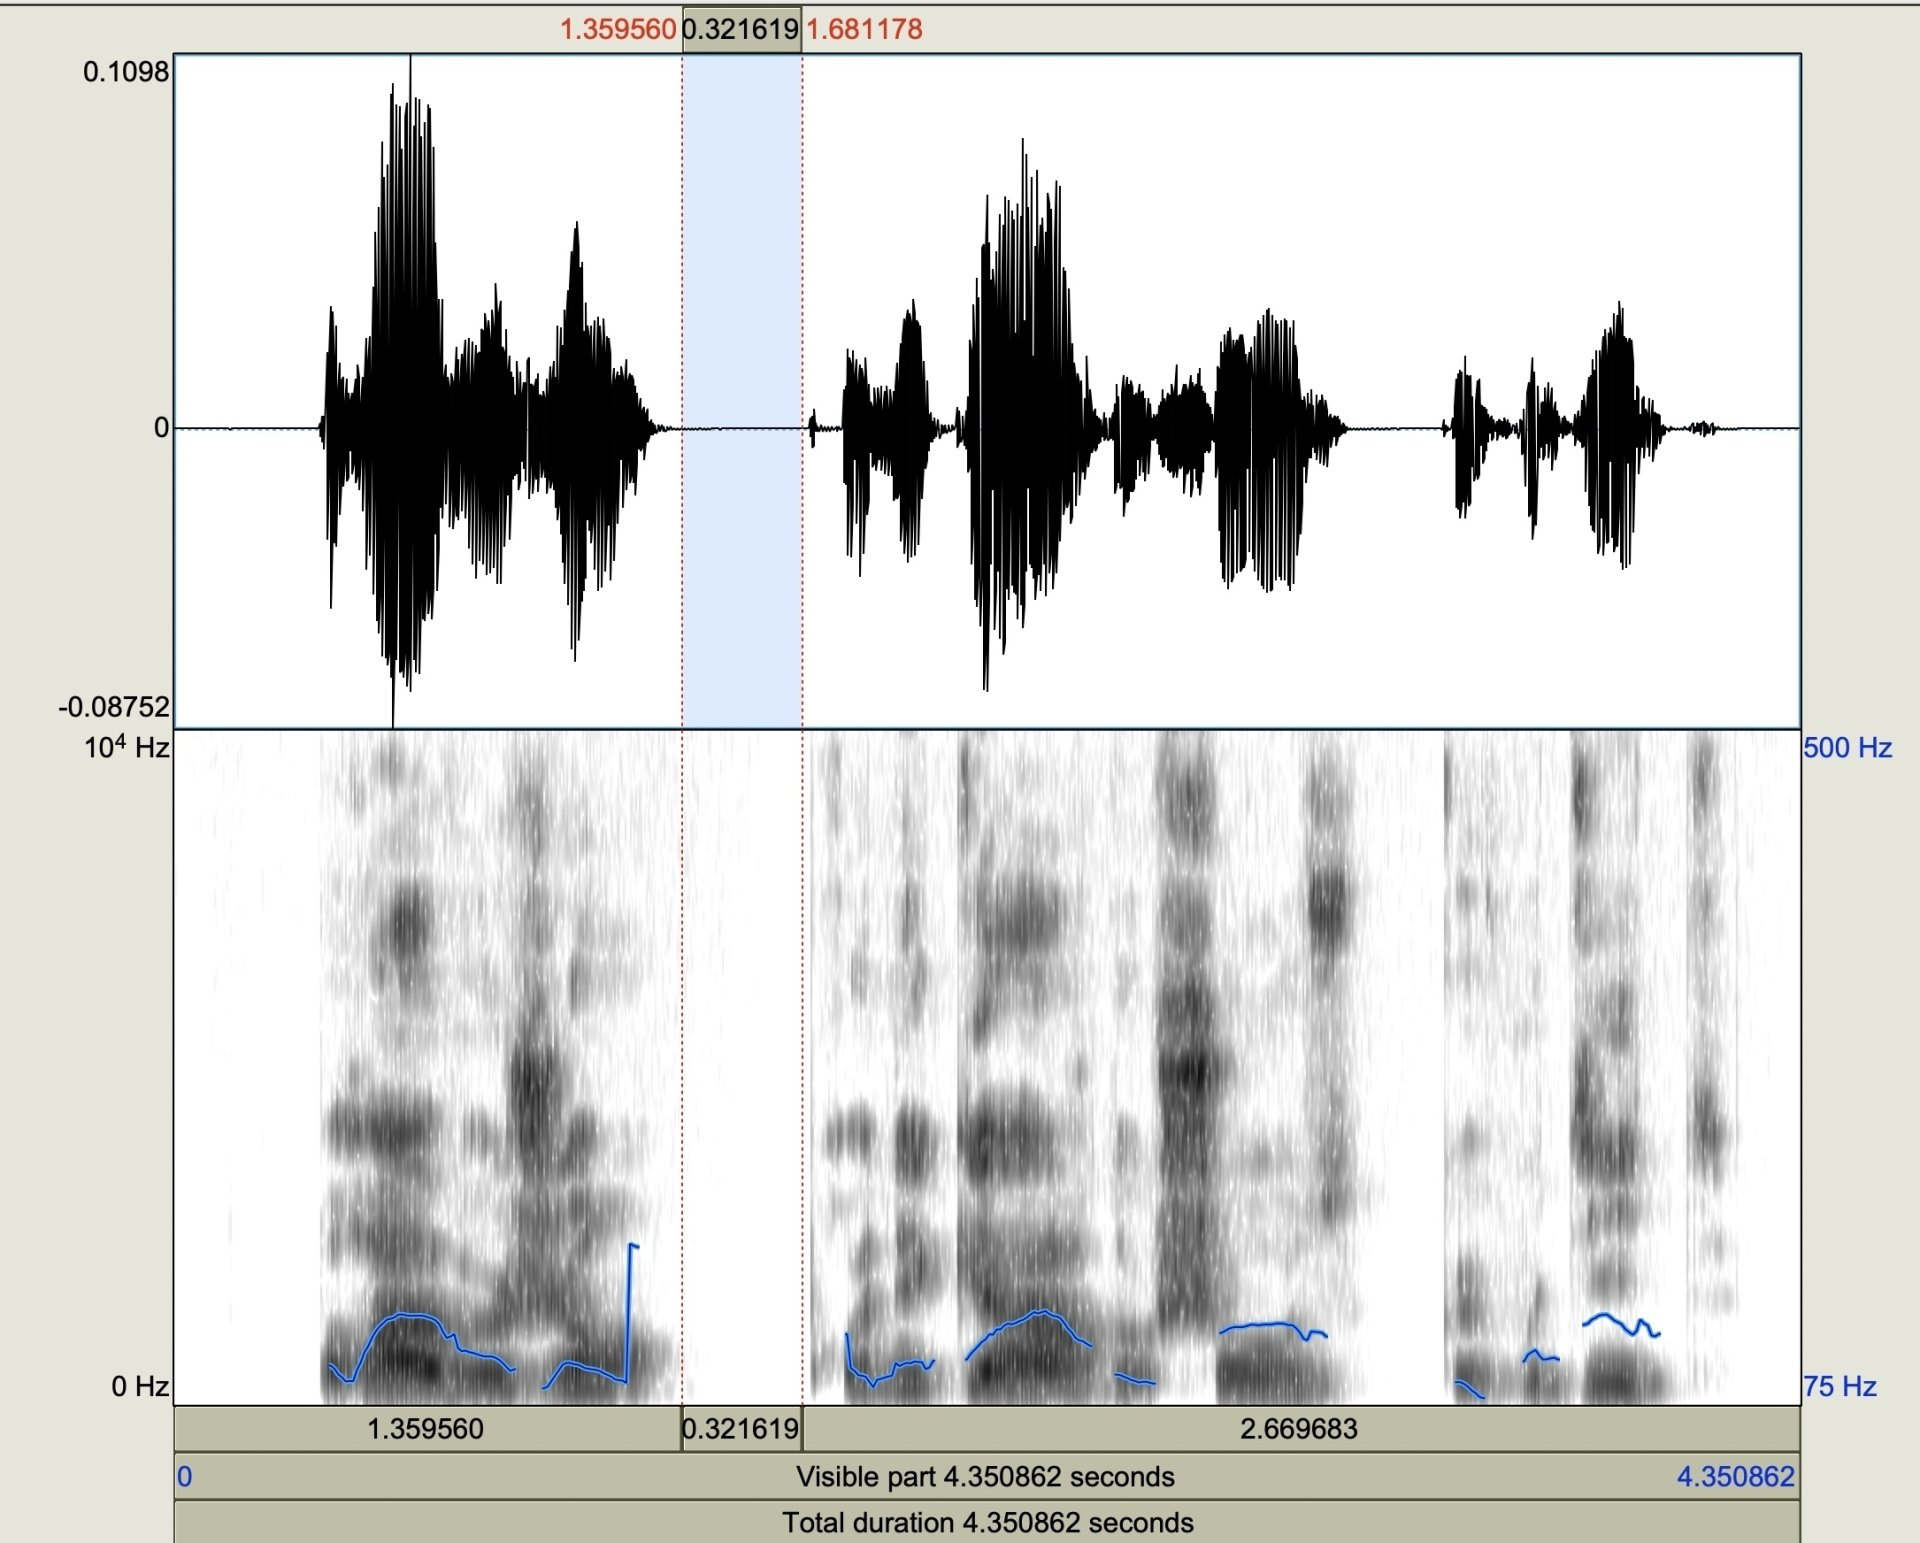Click the red selection end label 1.681178
This screenshot has width=1920, height=1543.
[866, 29]
